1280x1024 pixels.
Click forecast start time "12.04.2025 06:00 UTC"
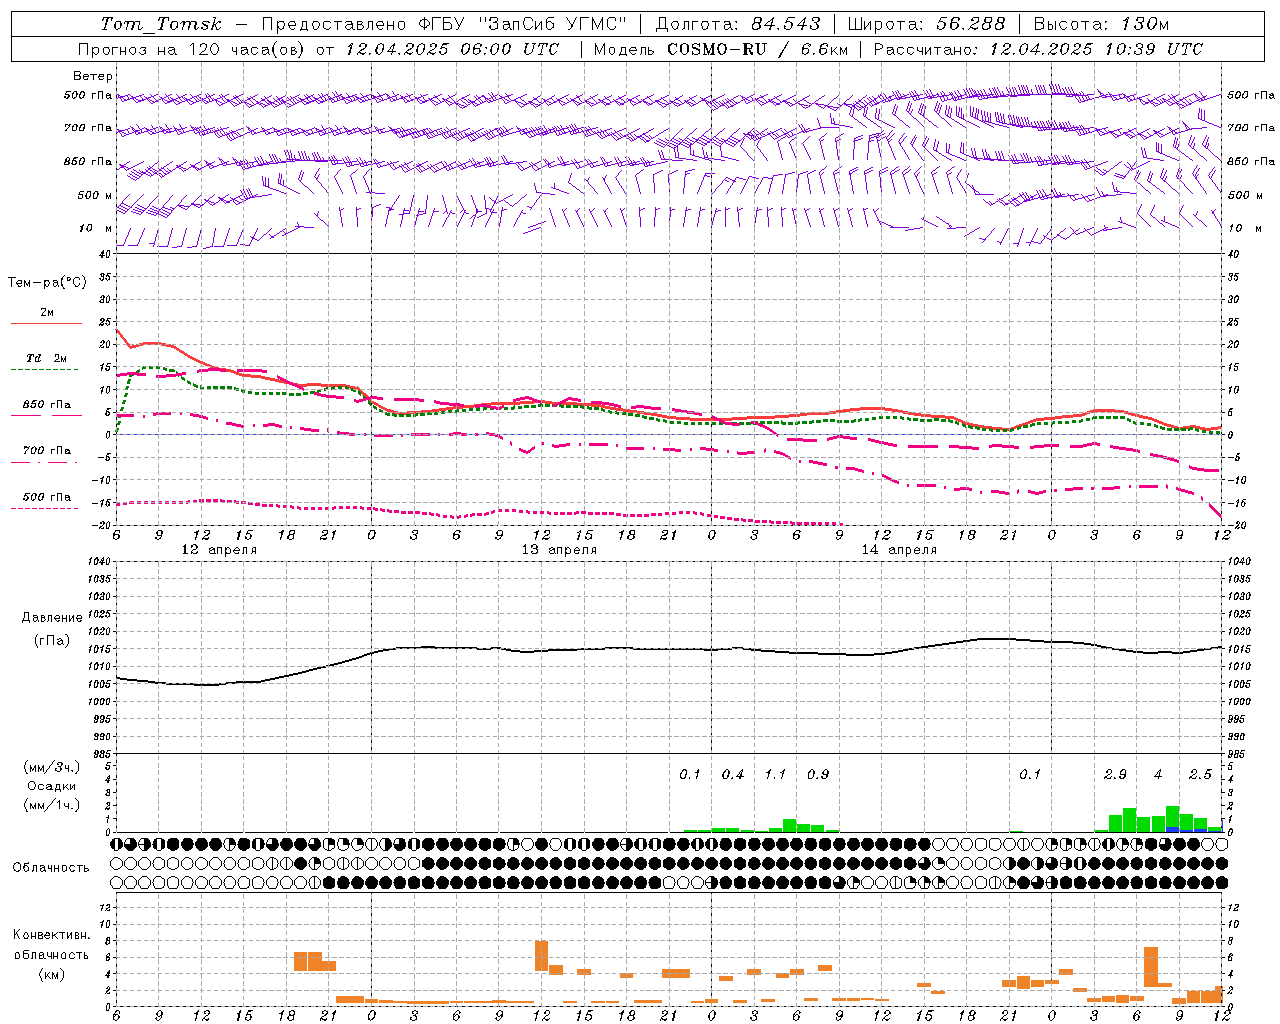(452, 49)
